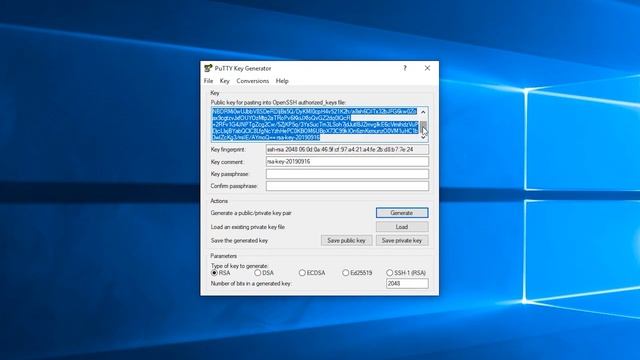Click the Generate button
The height and width of the screenshot is (360, 640).
(402, 213)
